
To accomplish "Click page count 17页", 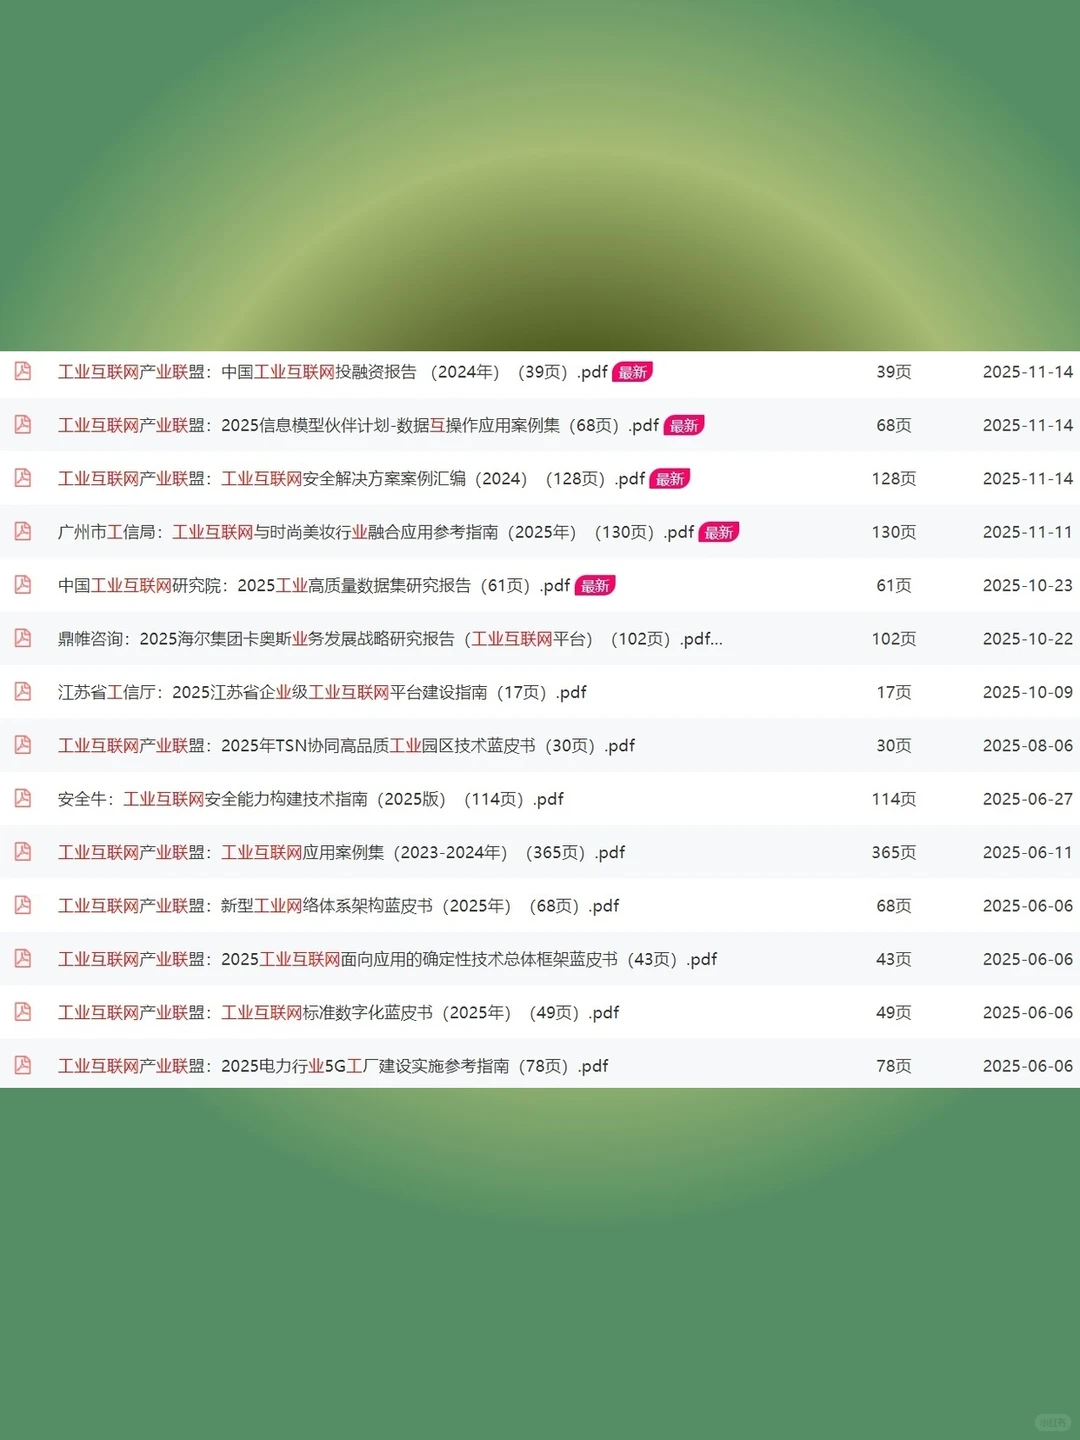I will click(894, 692).
